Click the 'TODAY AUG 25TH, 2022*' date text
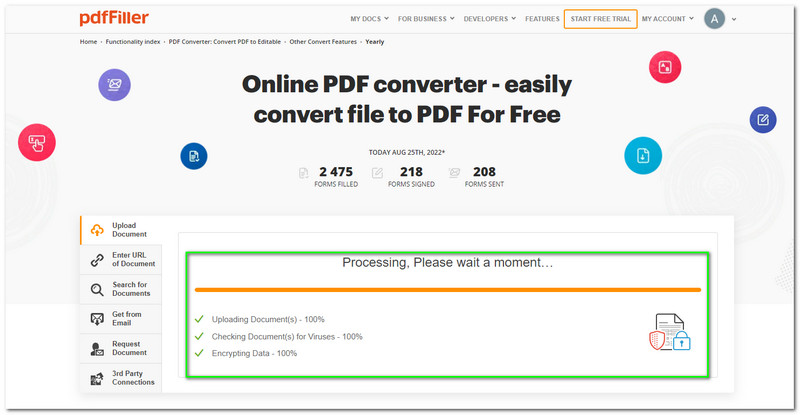The width and height of the screenshot is (800, 415). [407, 152]
